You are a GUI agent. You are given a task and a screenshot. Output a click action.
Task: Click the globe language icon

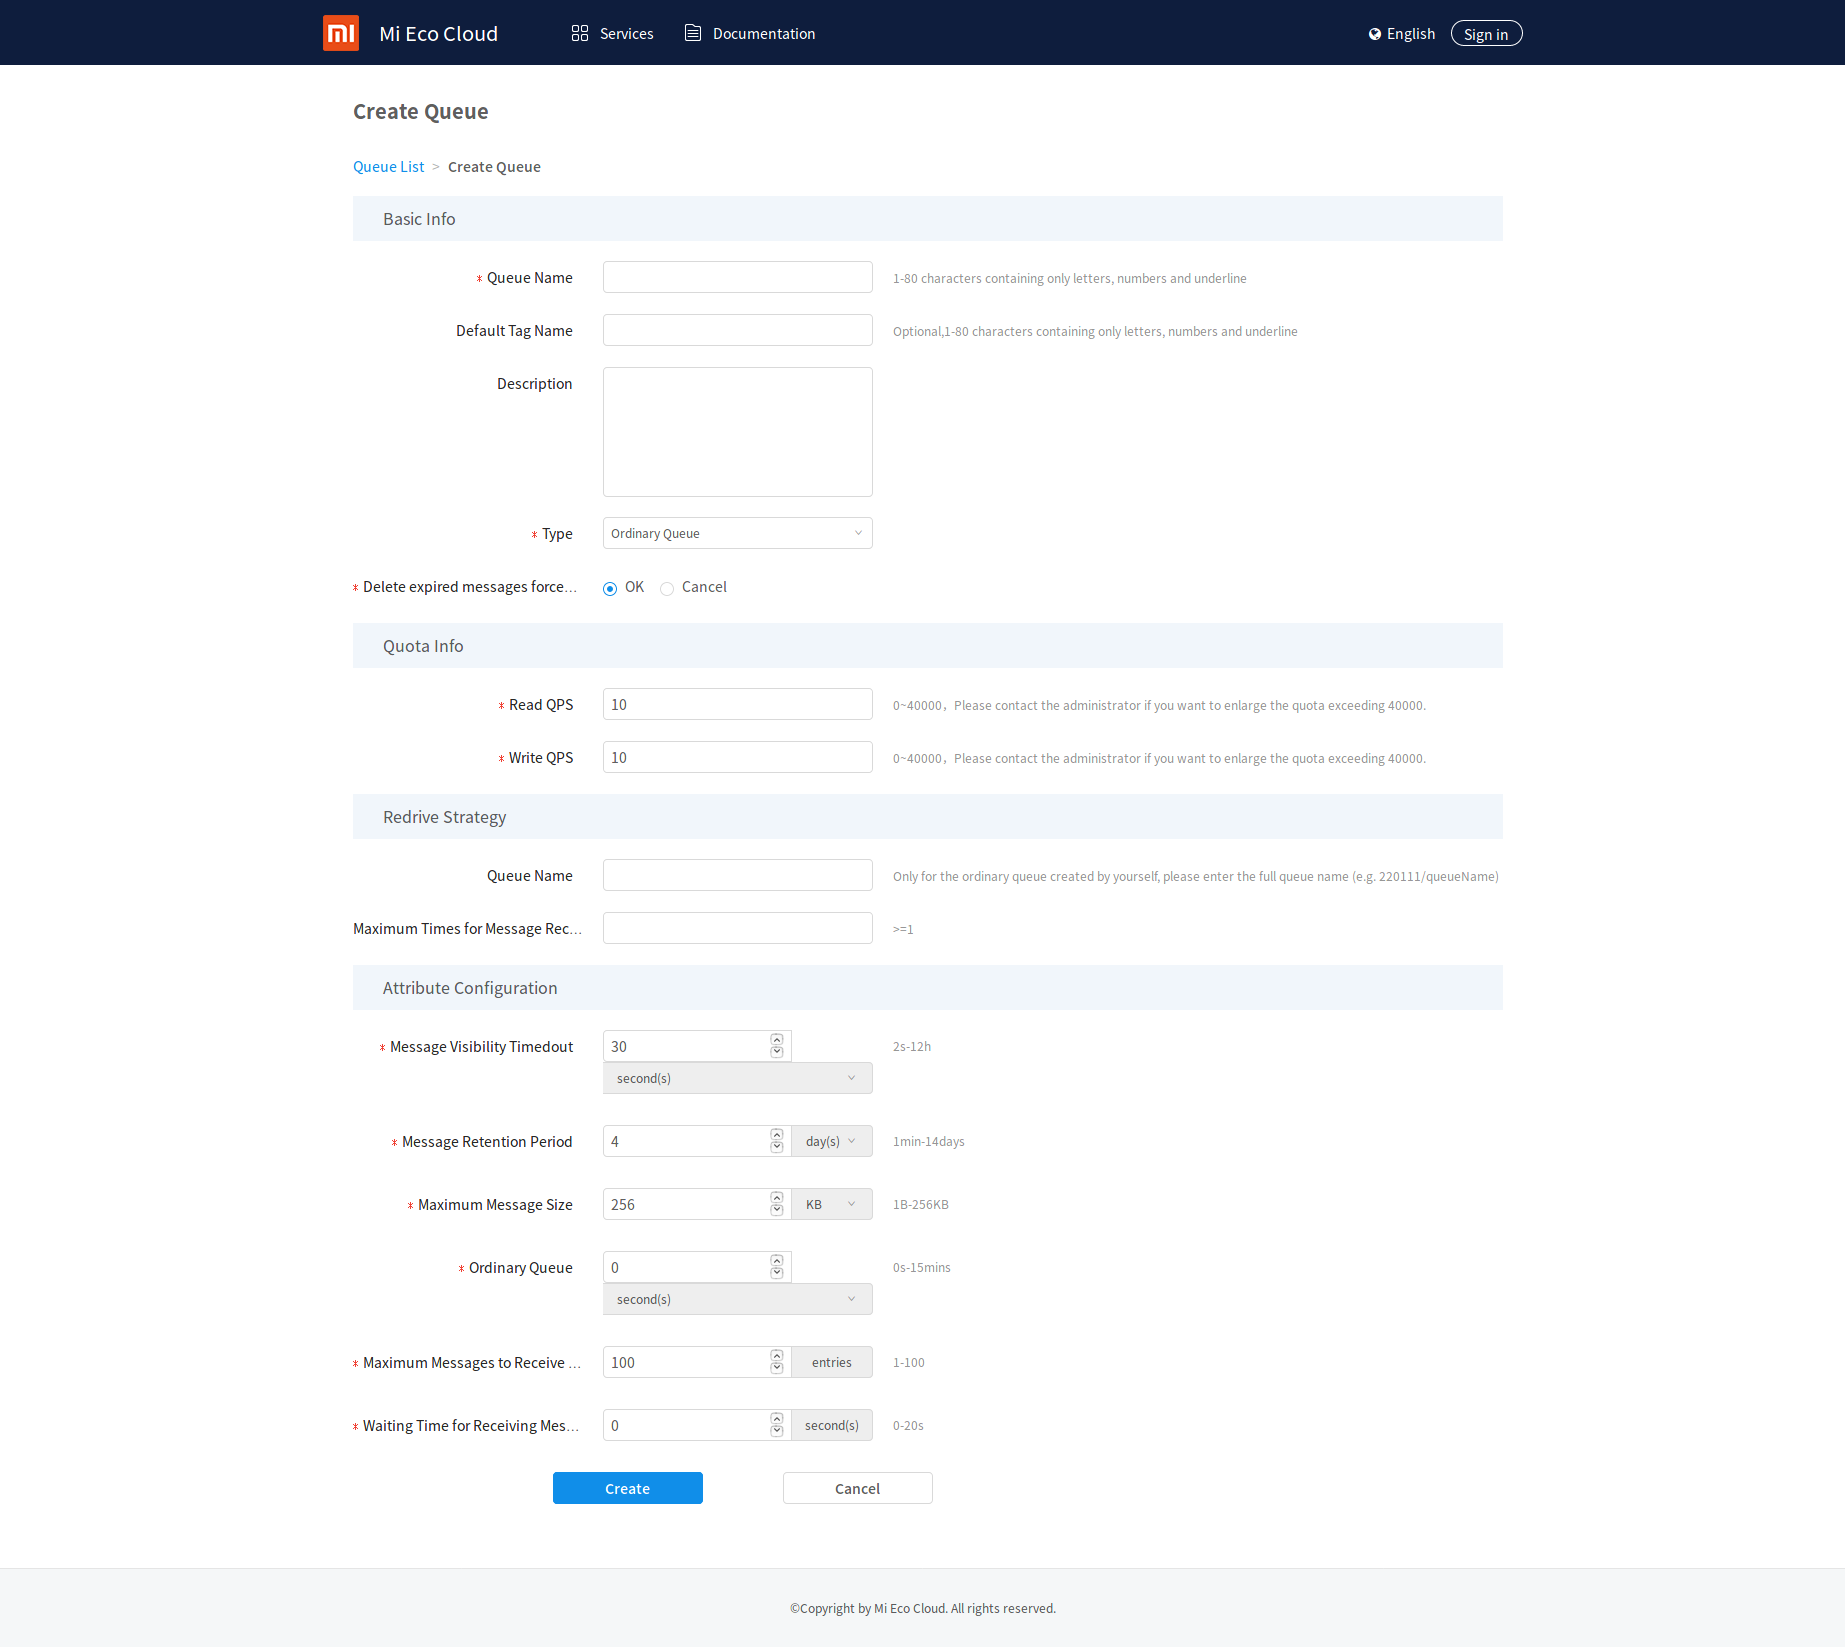[1375, 34]
